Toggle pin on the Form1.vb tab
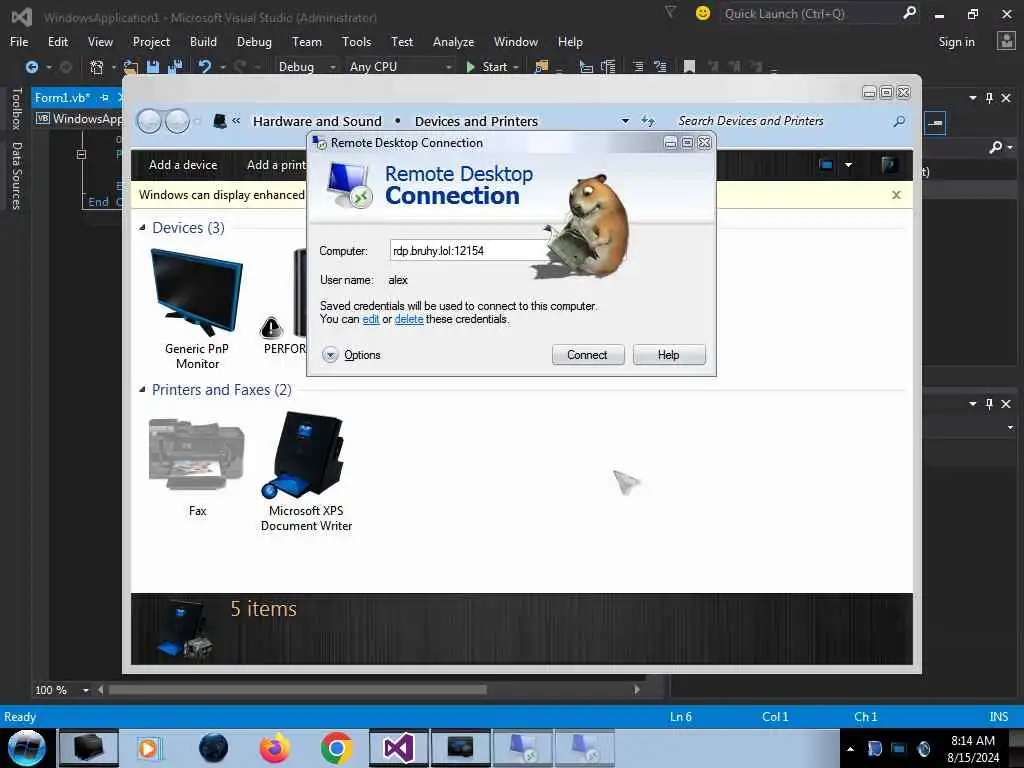This screenshot has width=1024, height=768. (104, 97)
